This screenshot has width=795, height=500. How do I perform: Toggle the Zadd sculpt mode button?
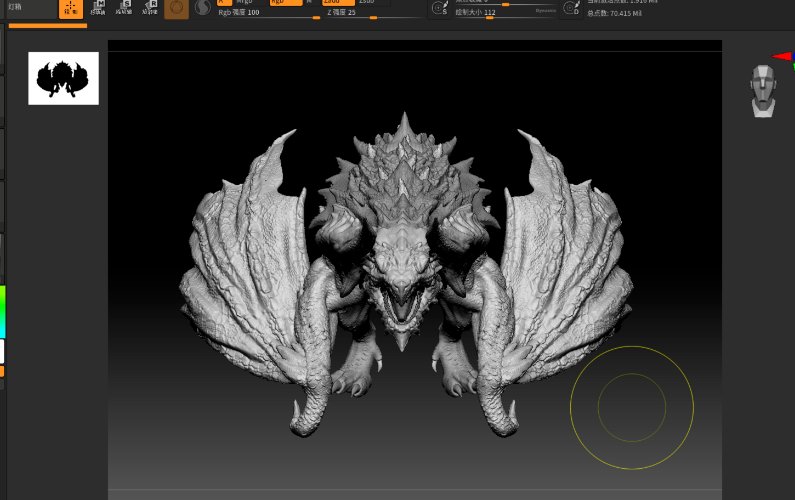tap(338, 3)
